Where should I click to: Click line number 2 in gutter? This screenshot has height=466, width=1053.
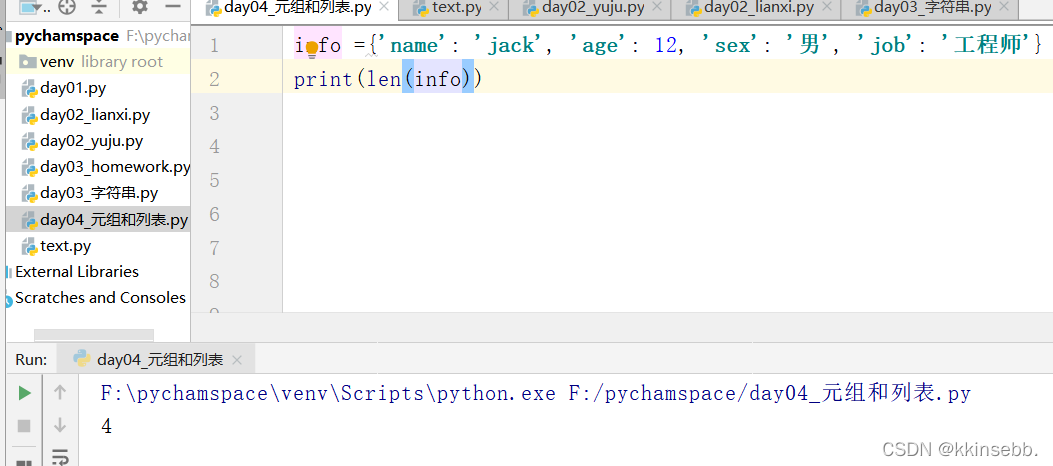(x=214, y=79)
